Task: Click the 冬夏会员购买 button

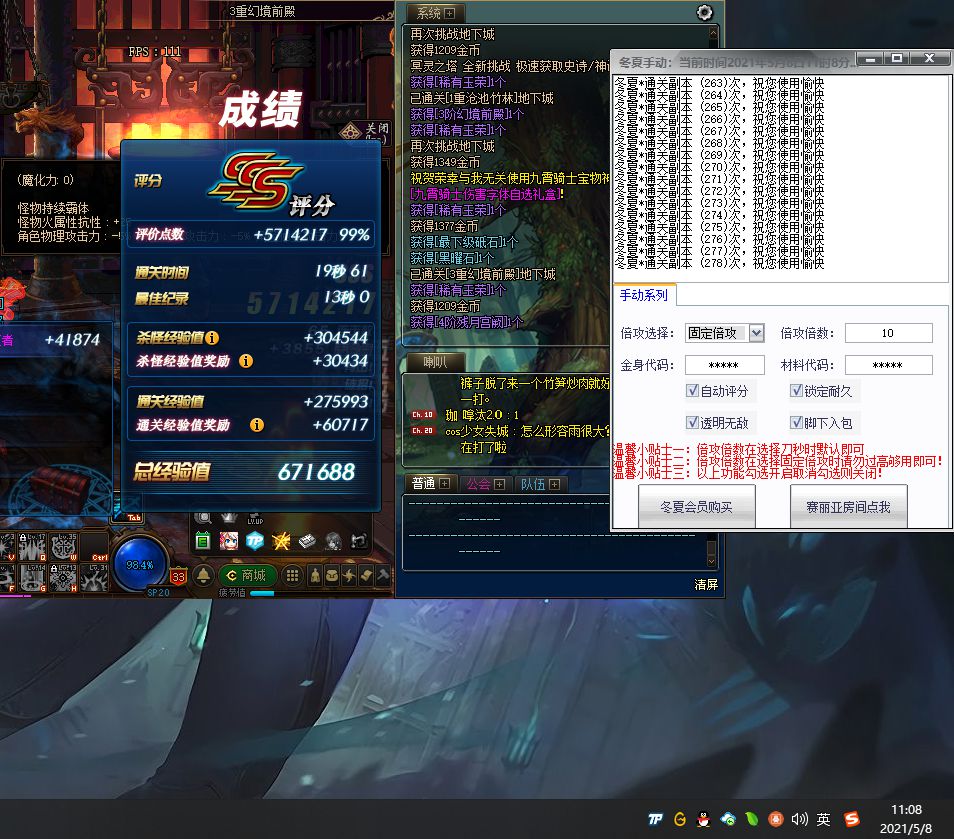Action: [x=697, y=507]
